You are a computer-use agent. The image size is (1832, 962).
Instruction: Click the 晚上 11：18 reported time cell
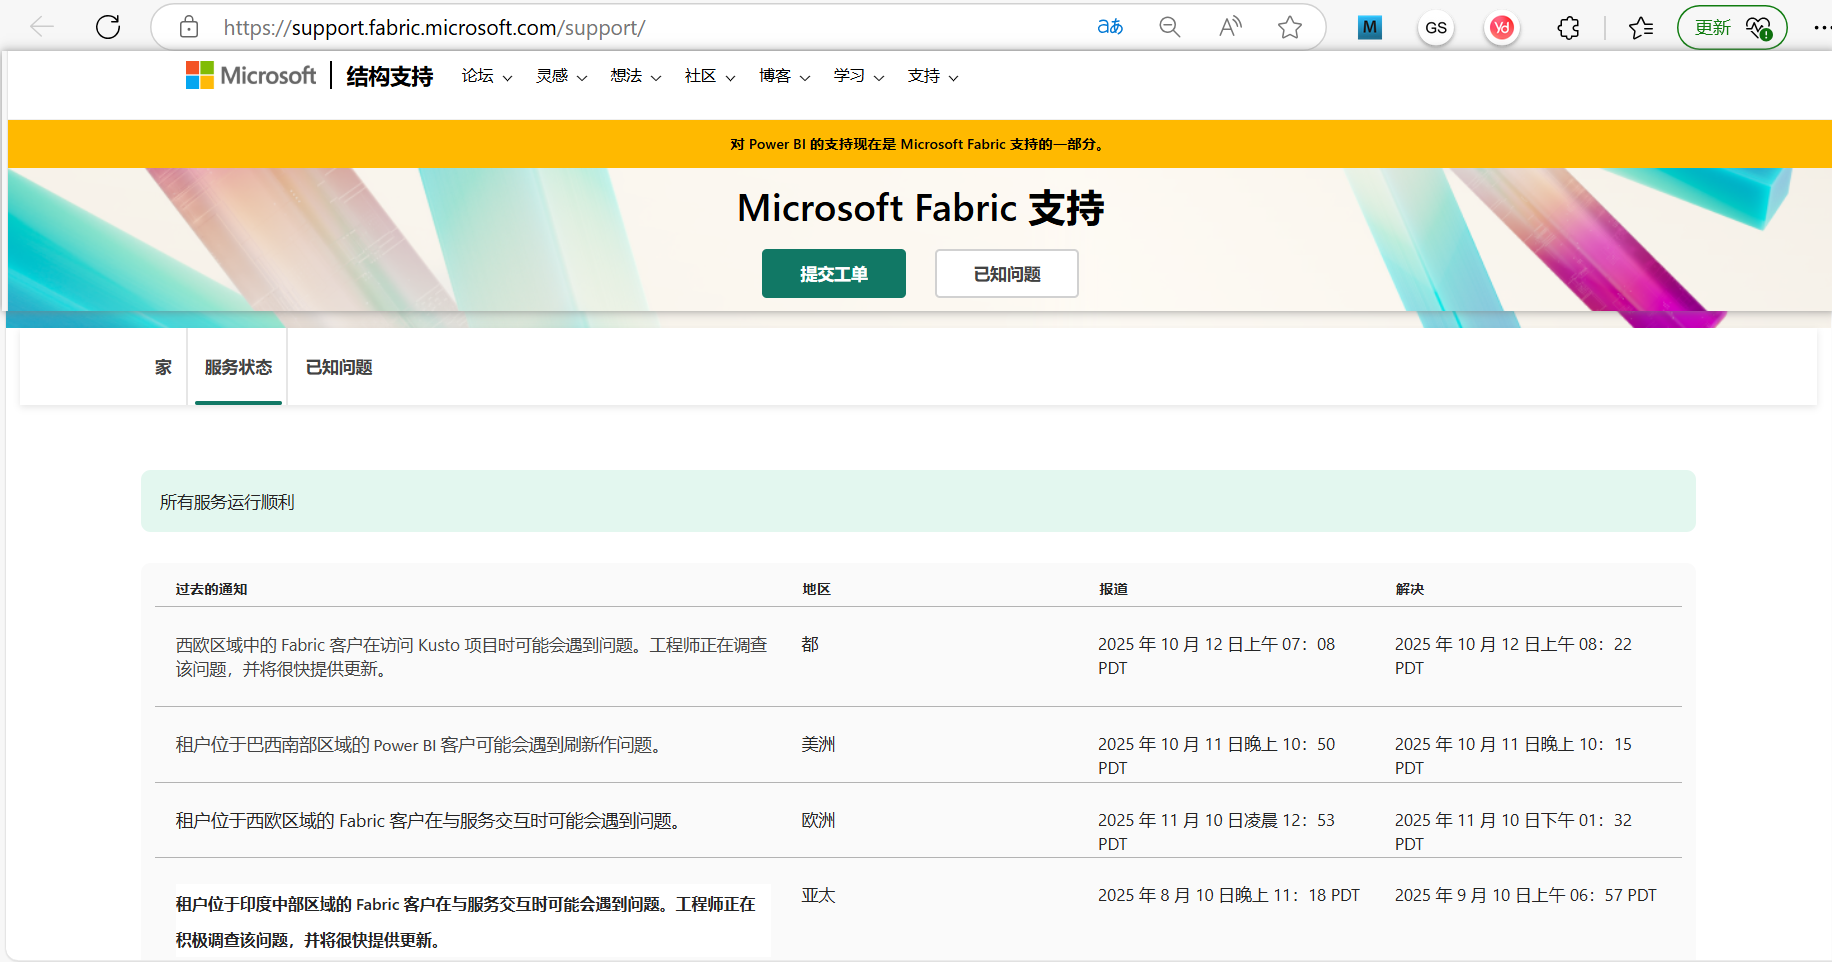point(1229,896)
